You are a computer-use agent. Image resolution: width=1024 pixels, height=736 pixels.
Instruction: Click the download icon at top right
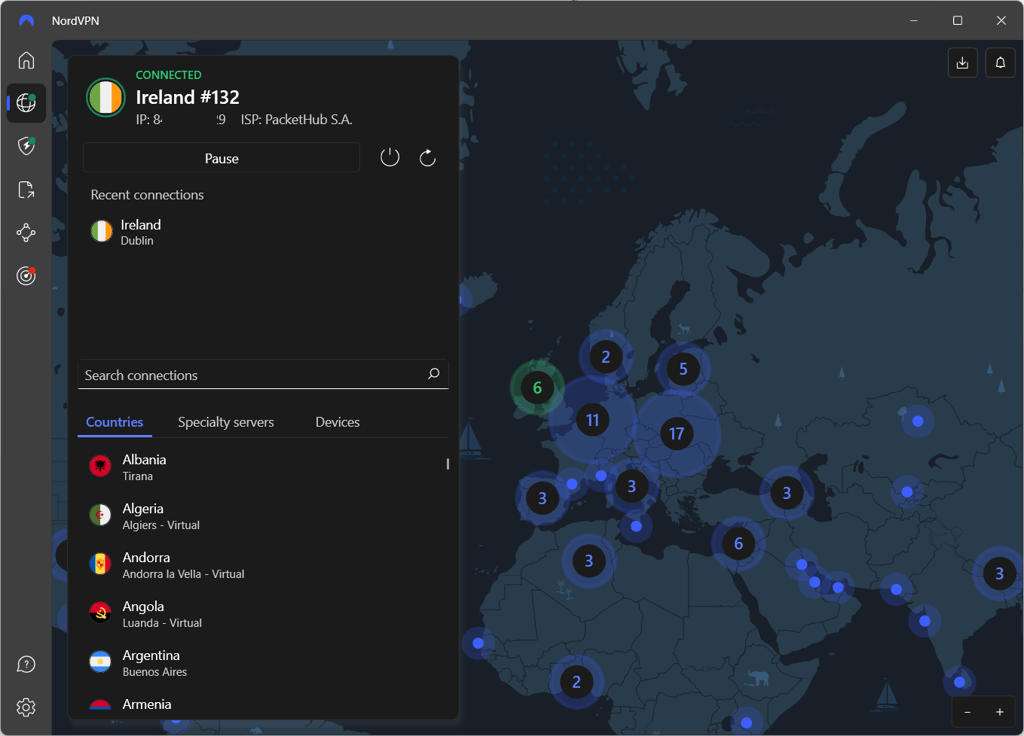[962, 63]
